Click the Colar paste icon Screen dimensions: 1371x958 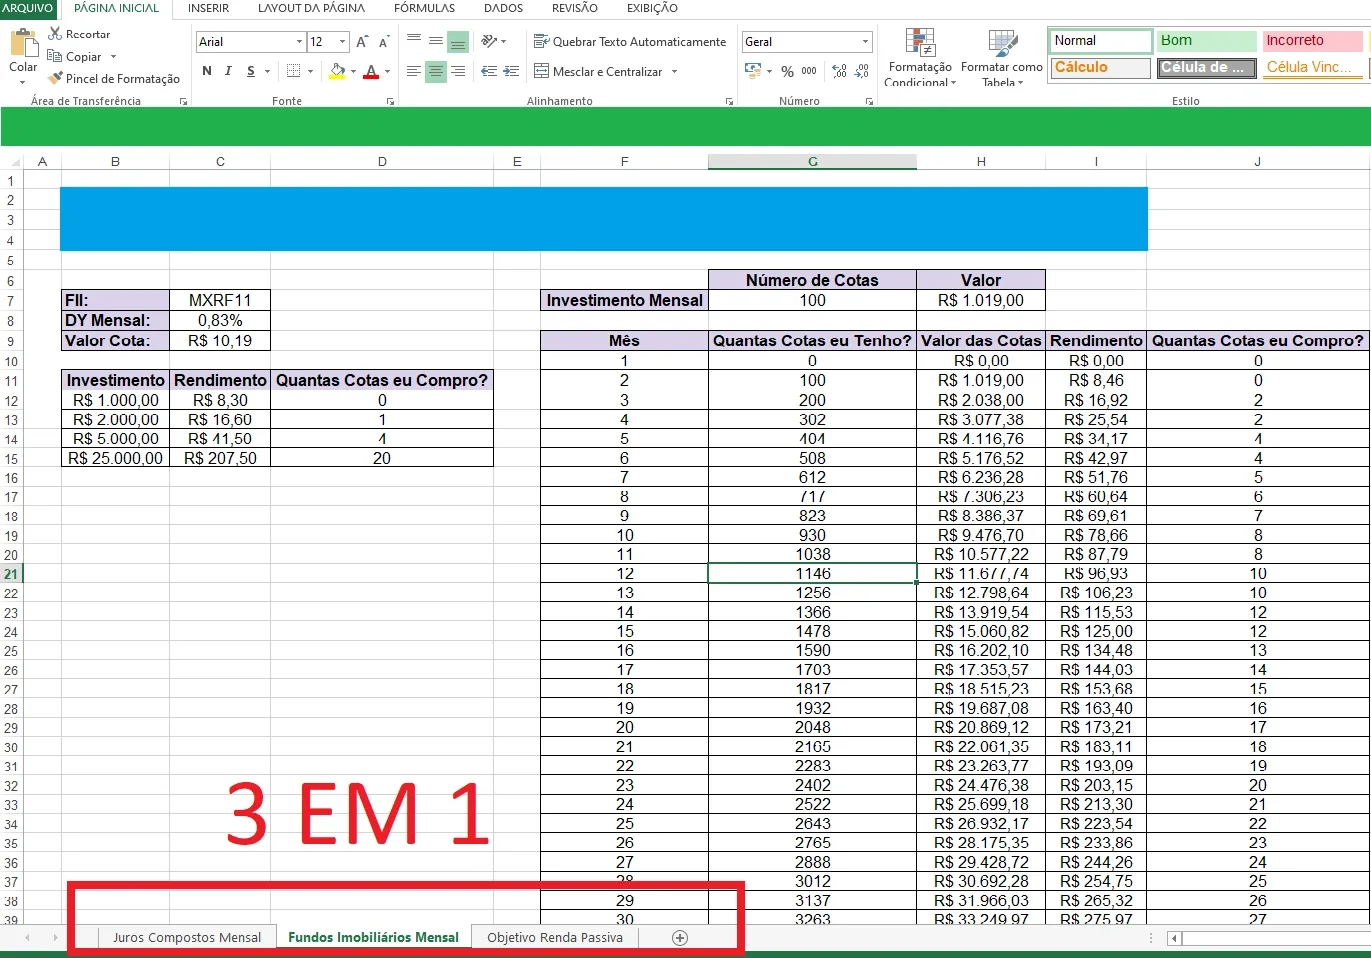click(23, 44)
